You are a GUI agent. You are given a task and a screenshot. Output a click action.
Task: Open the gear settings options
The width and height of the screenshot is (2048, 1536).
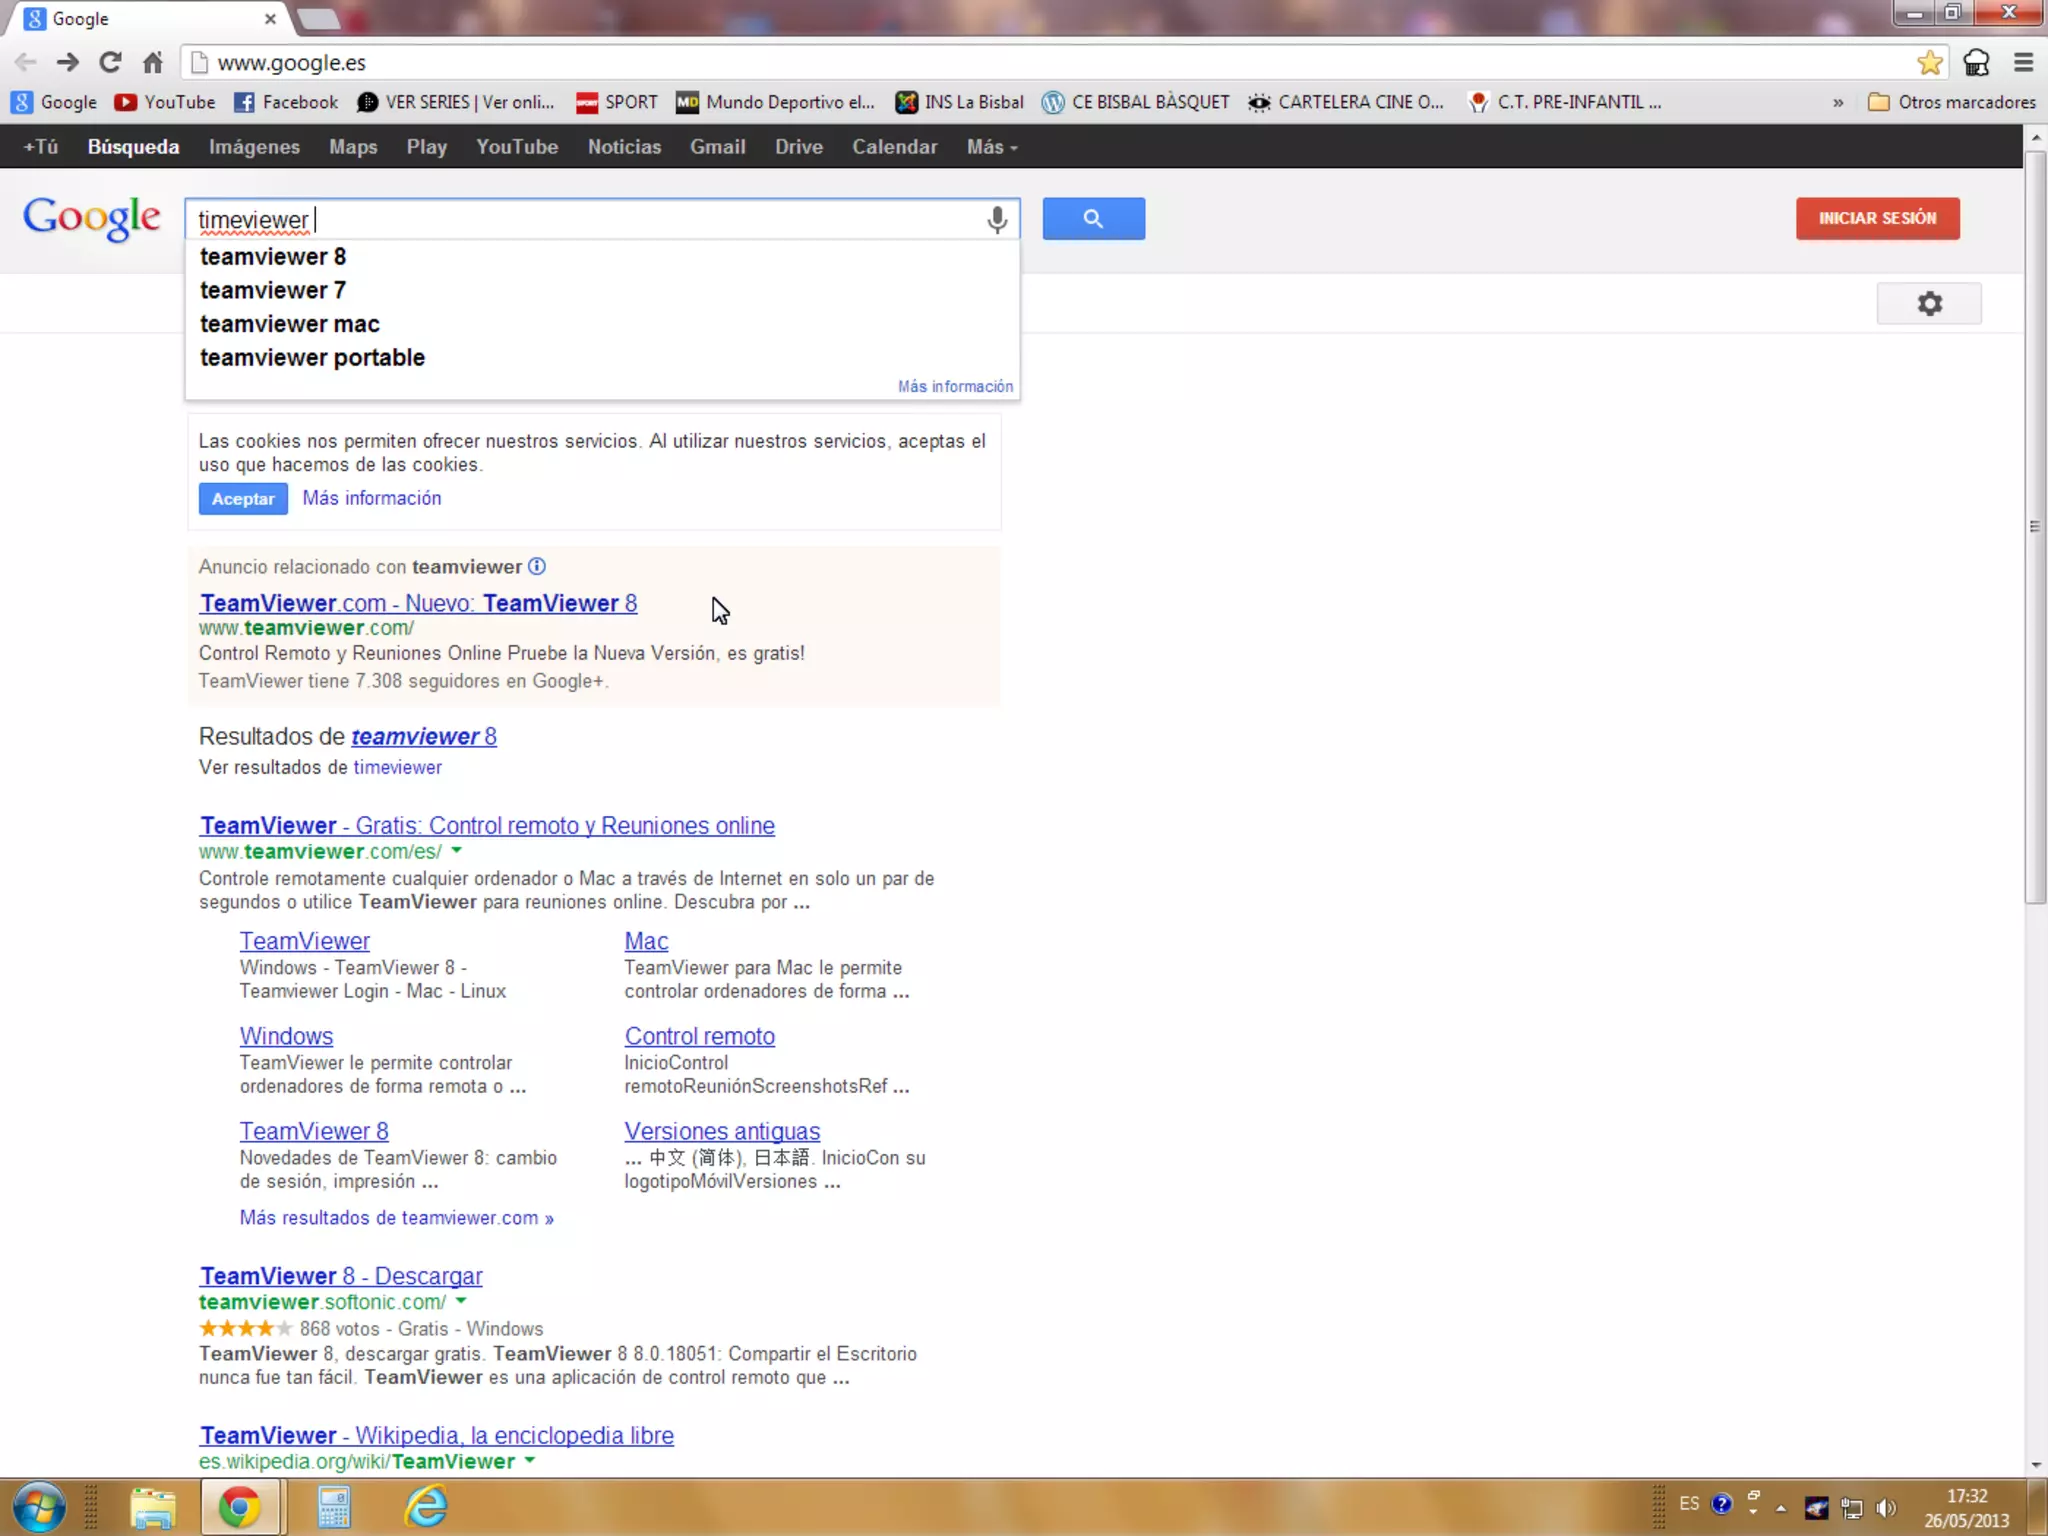1928,304
